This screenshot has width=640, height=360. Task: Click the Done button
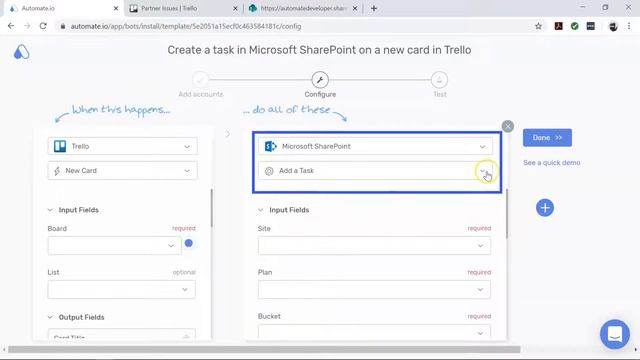point(547,138)
